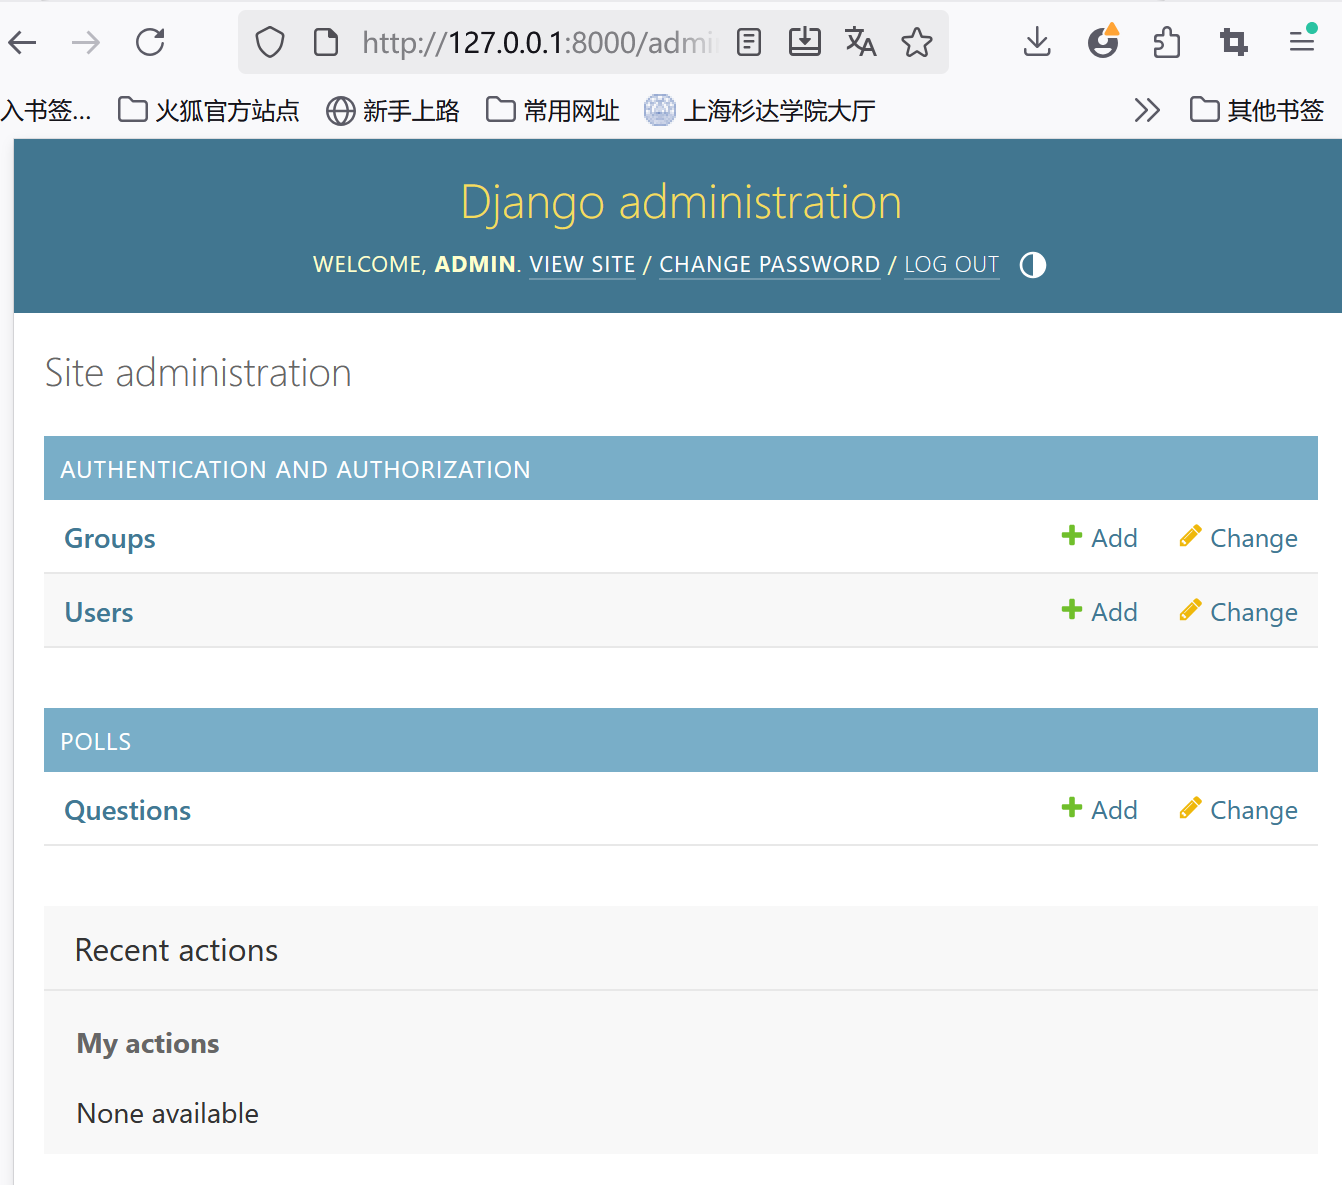The width and height of the screenshot is (1342, 1185).
Task: Reload the page with the refresh icon
Action: coord(150,42)
